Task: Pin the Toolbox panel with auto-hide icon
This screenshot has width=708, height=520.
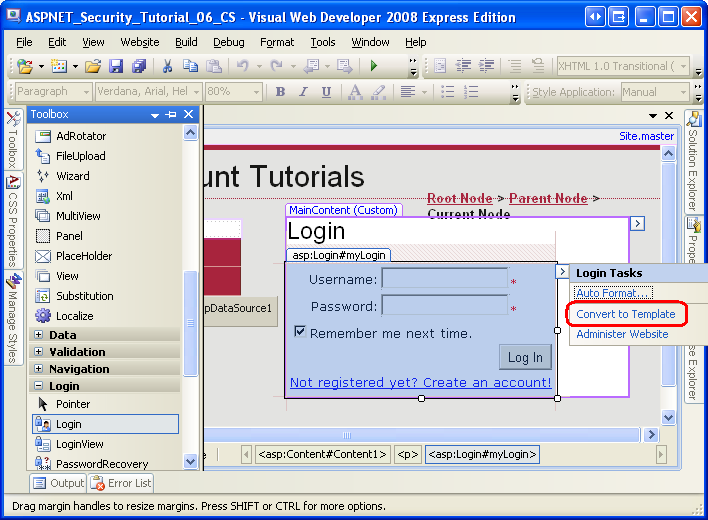Action: [x=171, y=115]
